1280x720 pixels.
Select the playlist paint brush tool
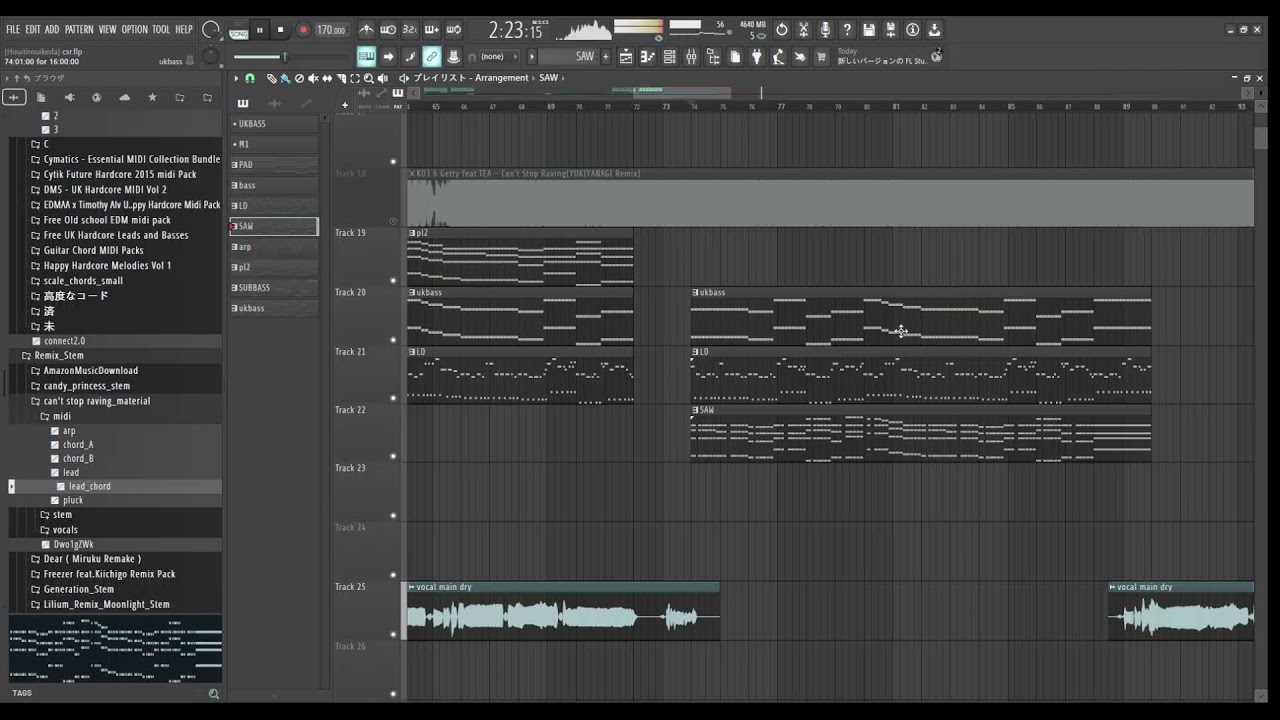click(x=285, y=78)
